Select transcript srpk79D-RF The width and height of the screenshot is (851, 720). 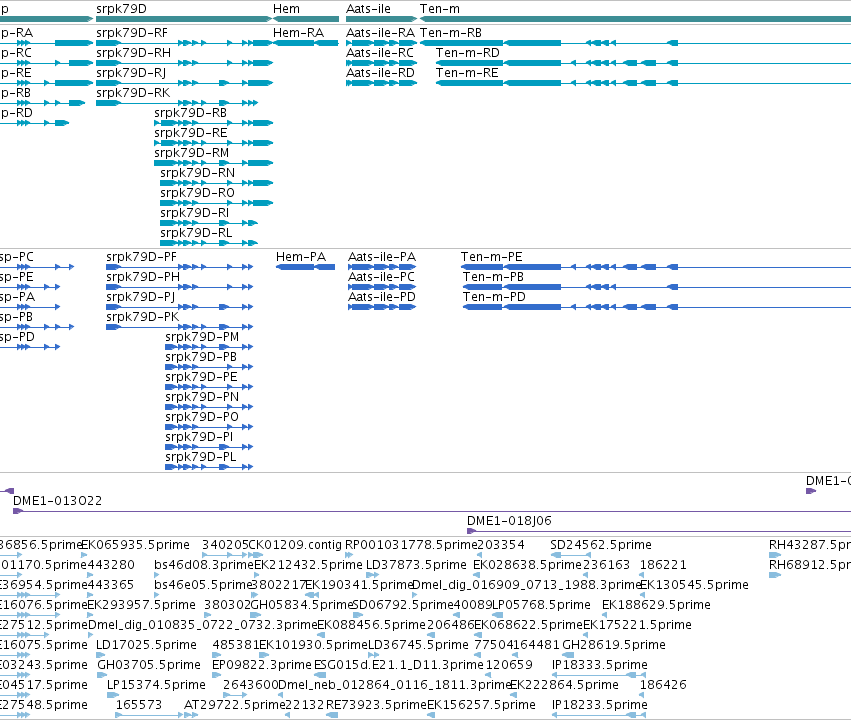(132, 33)
